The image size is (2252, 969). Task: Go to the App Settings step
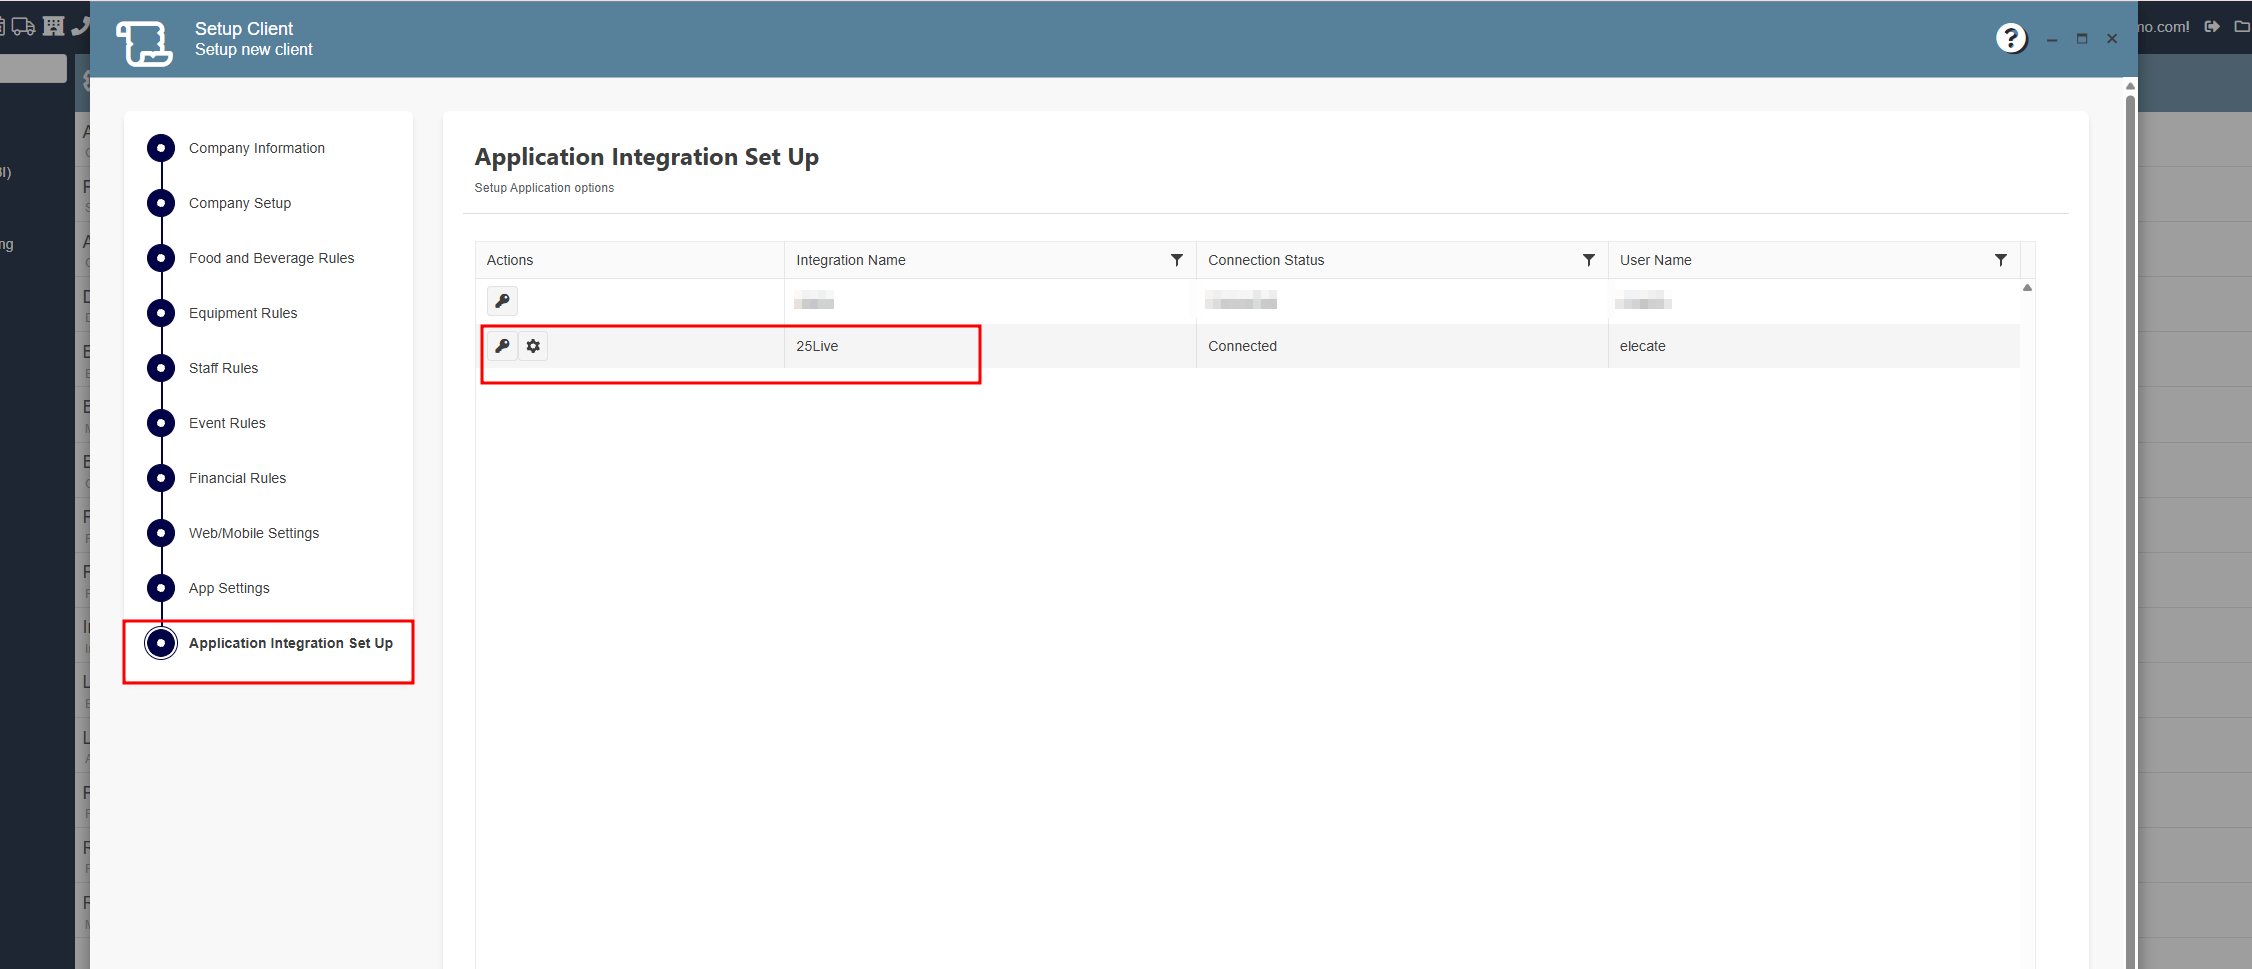pyautogui.click(x=229, y=588)
